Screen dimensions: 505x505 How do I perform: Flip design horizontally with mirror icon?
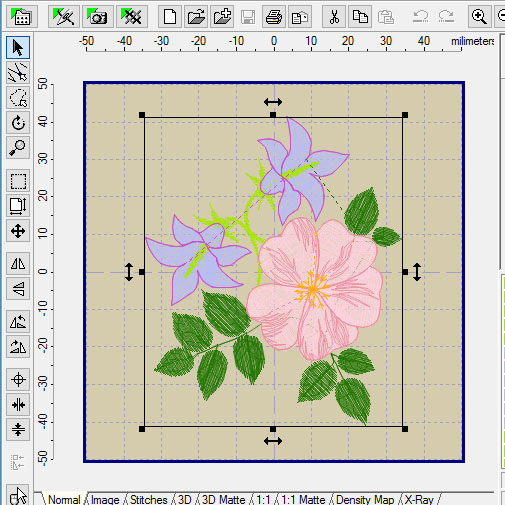tap(18, 263)
